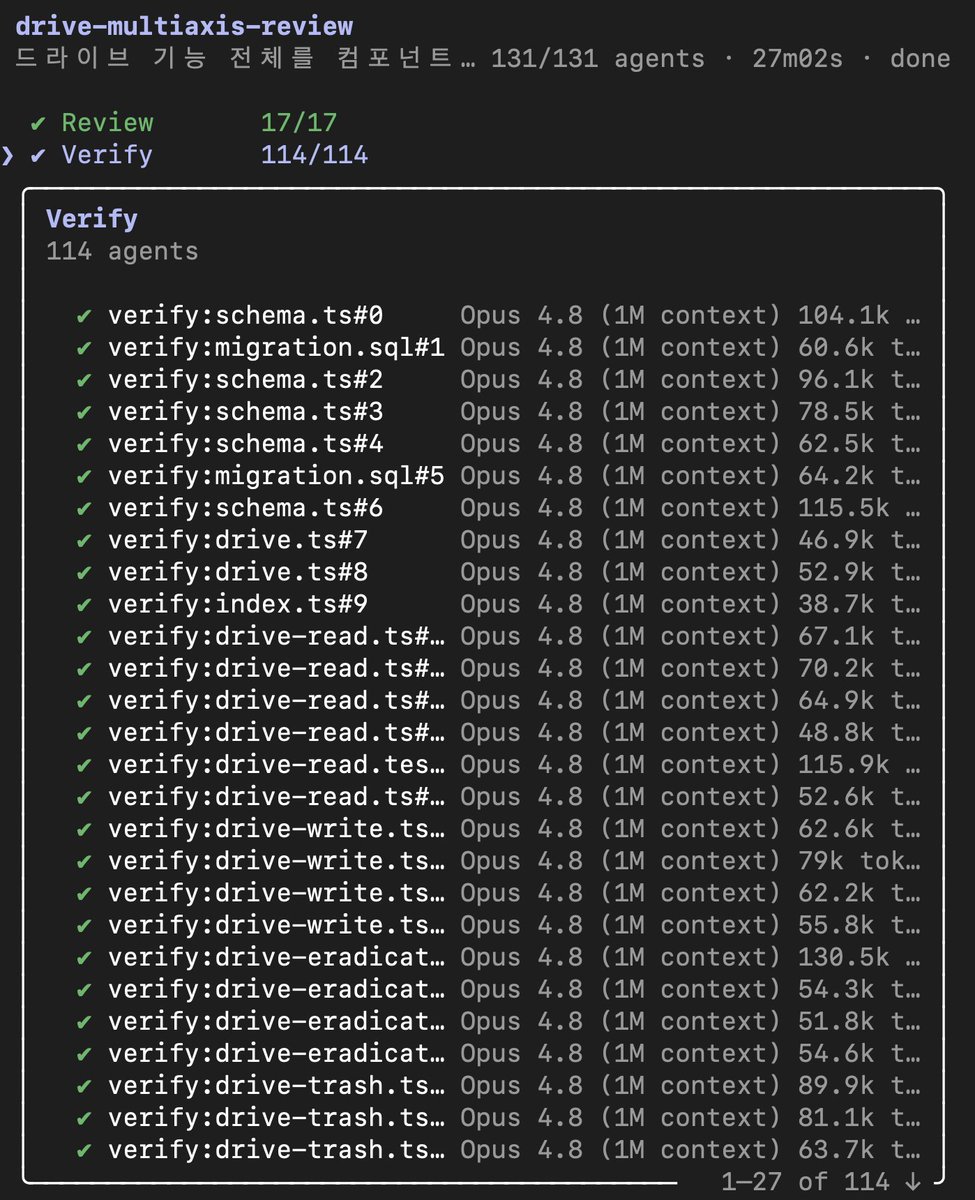Select the drive-read.ts row with 48.8k tokens
This screenshot has width=975, height=1200.
[499, 732]
